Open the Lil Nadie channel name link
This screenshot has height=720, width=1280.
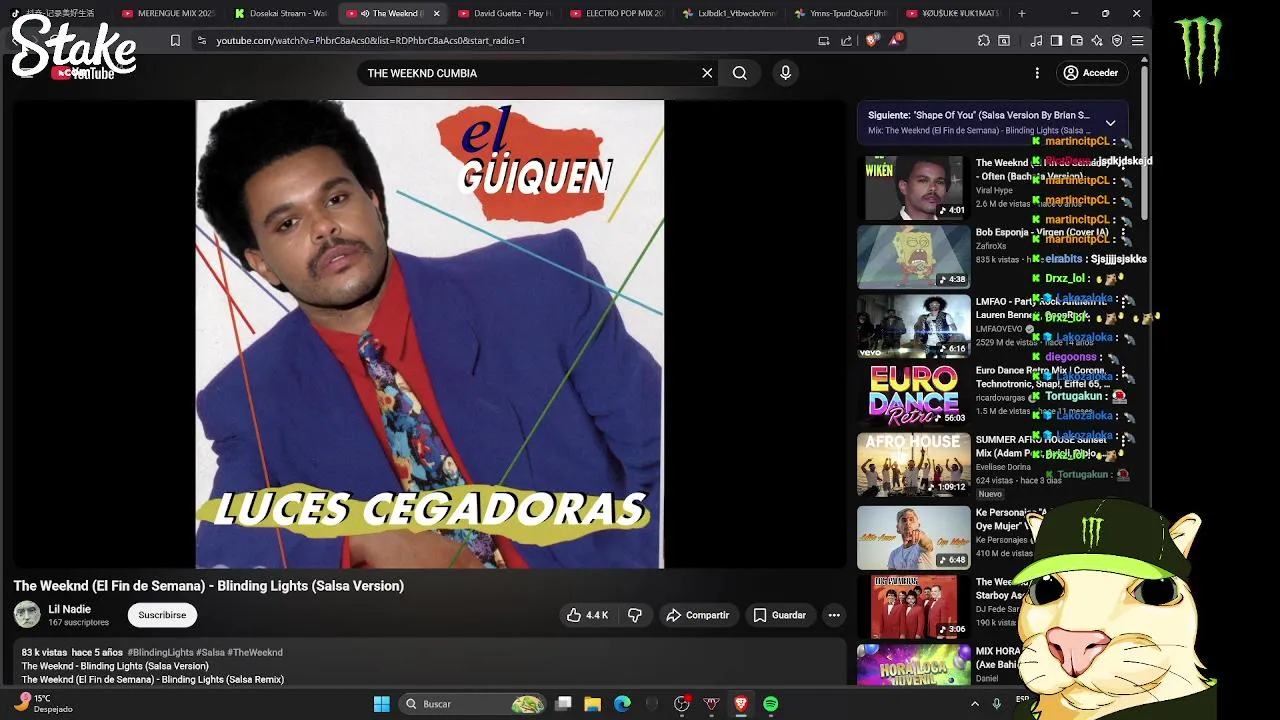(70, 609)
